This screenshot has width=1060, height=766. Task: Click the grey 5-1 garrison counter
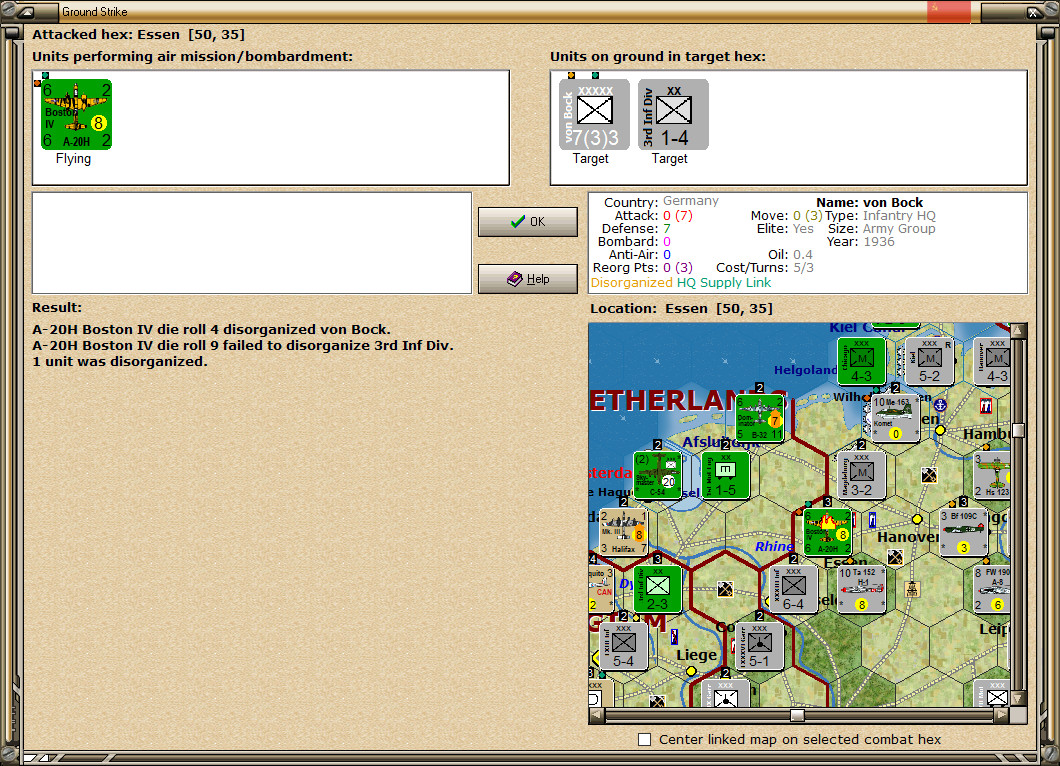pos(759,646)
